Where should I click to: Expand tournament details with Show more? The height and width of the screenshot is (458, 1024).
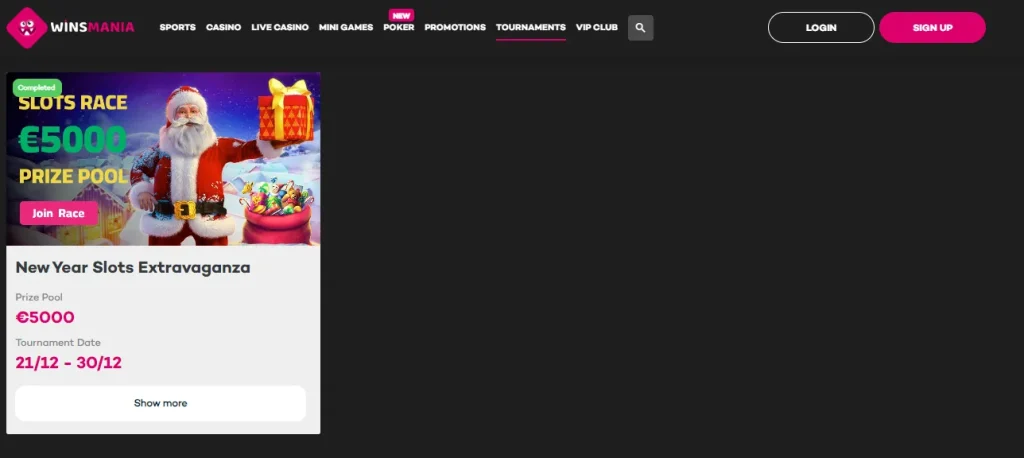point(160,403)
